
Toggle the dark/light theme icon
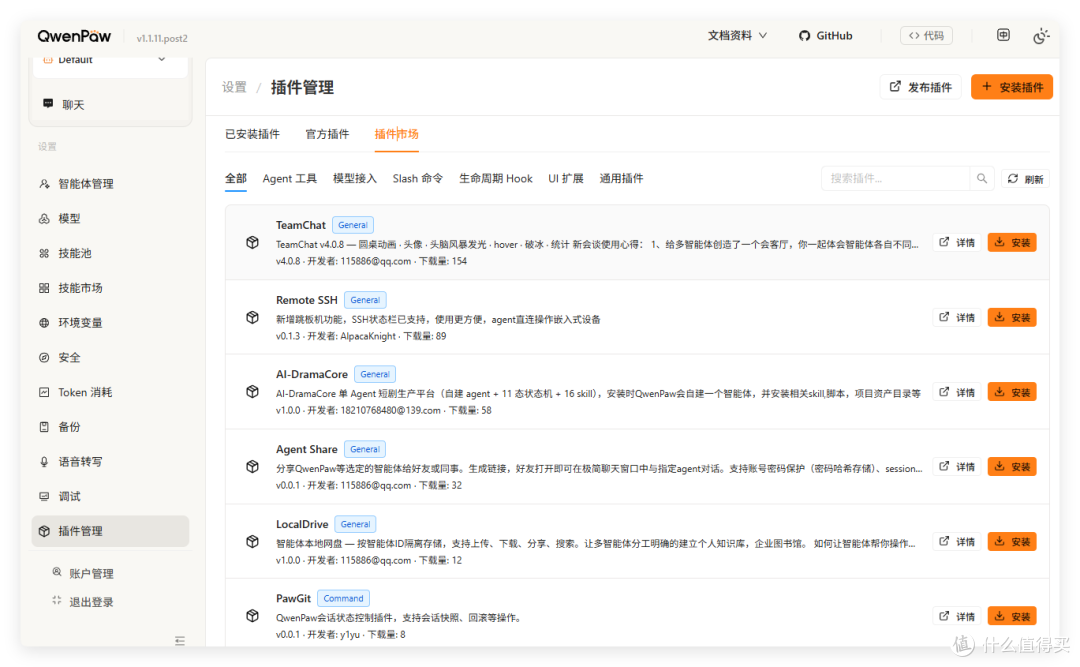[1041, 36]
